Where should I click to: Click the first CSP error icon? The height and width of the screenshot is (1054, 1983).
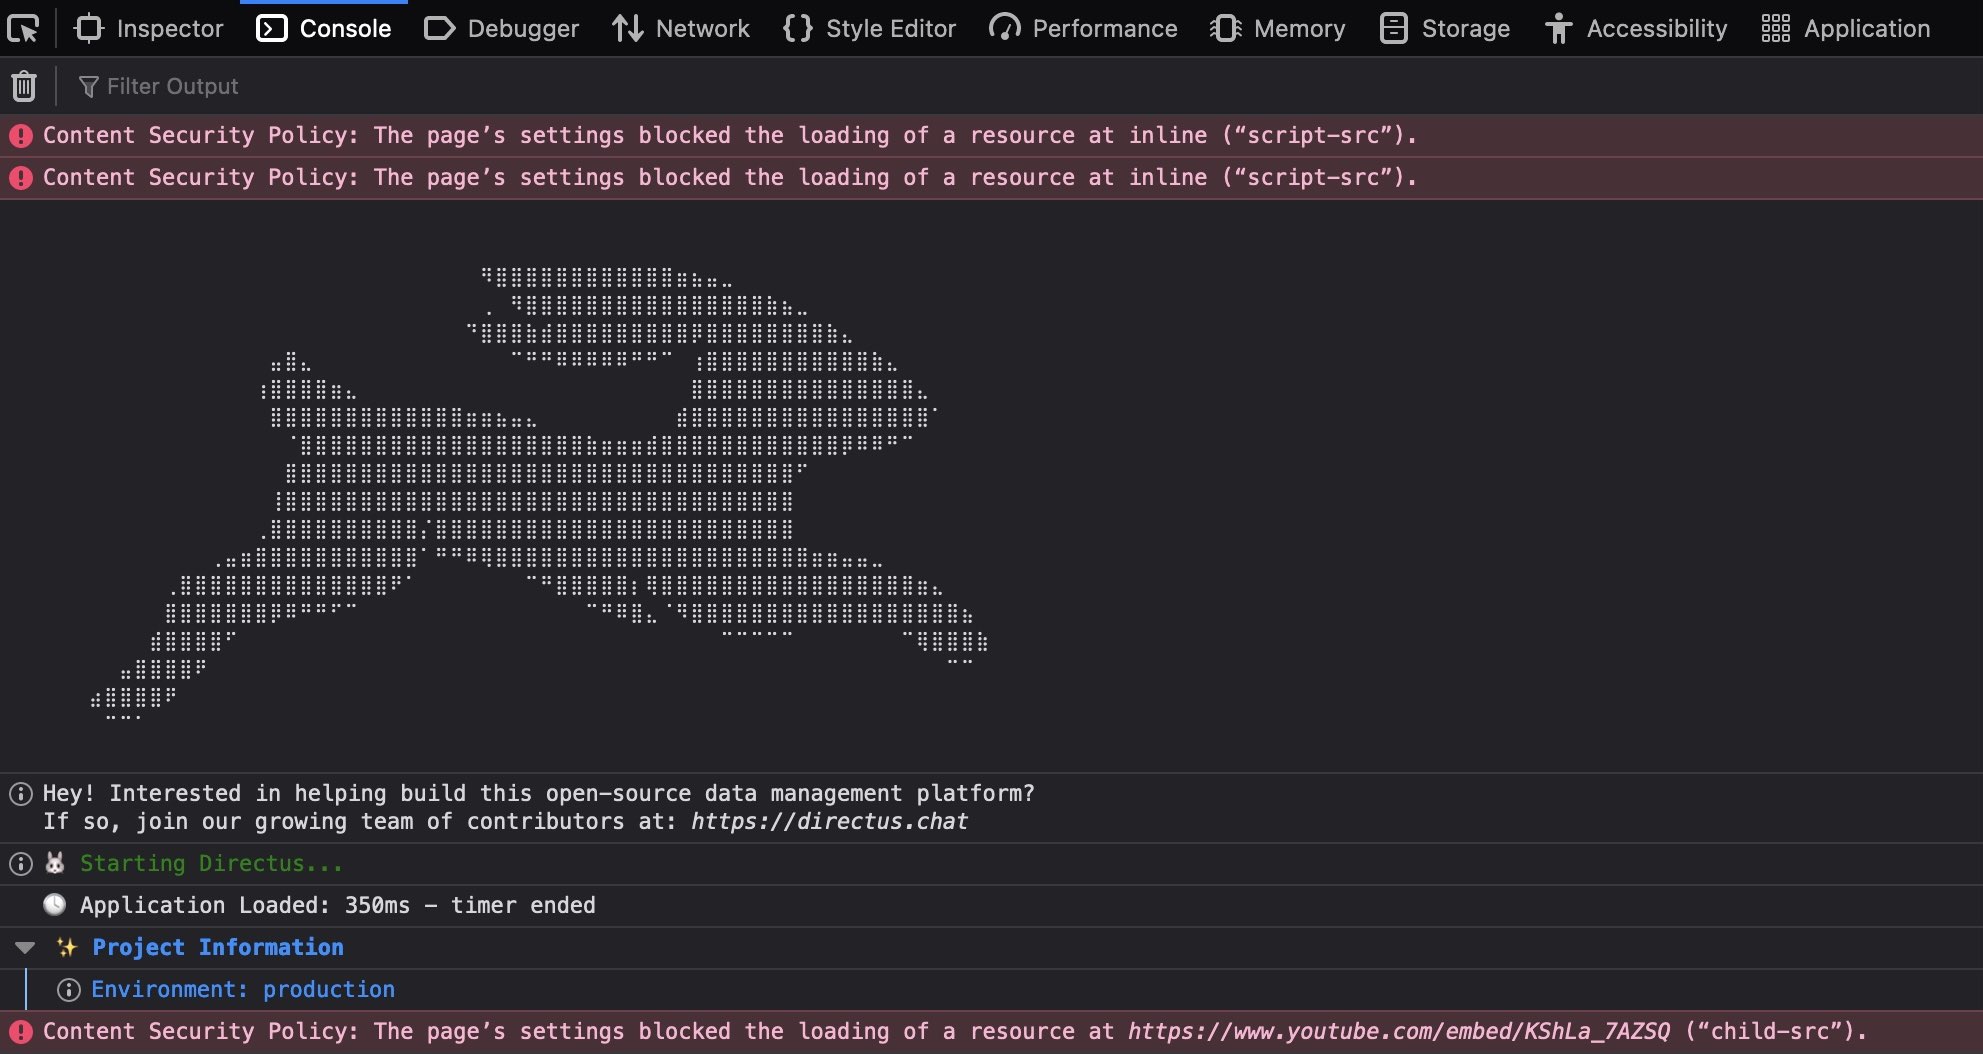(21, 135)
